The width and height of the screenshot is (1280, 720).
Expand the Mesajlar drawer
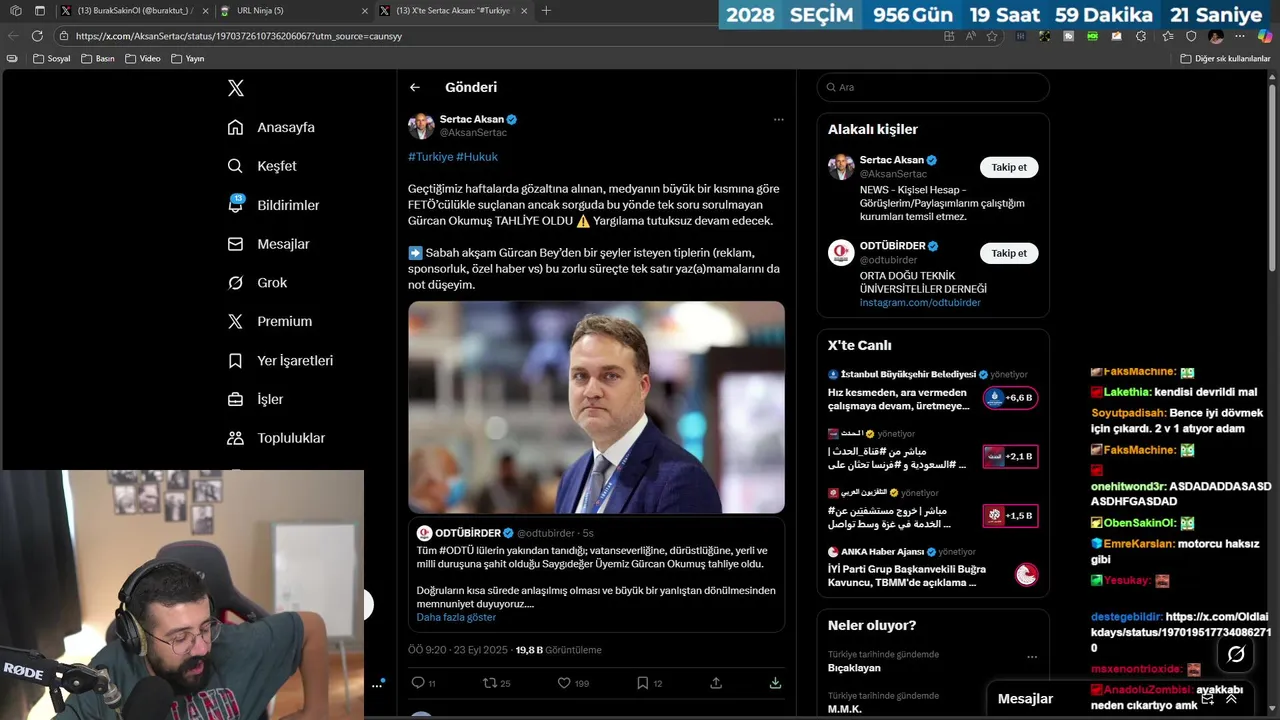[x=1231, y=698]
